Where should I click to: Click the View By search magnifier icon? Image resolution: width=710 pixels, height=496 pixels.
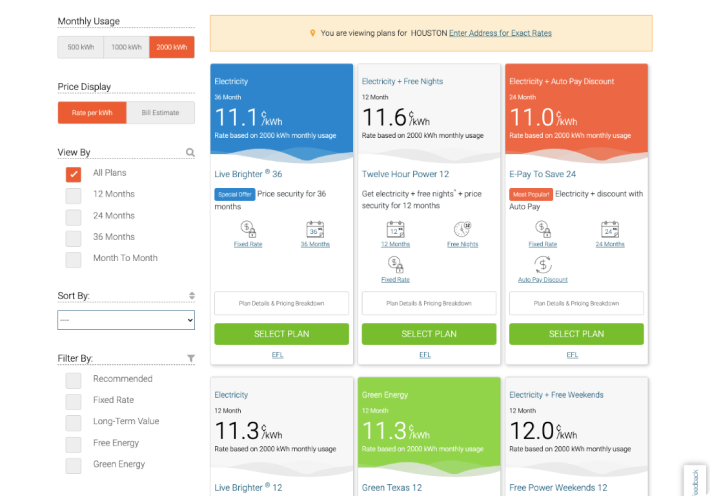(190, 153)
